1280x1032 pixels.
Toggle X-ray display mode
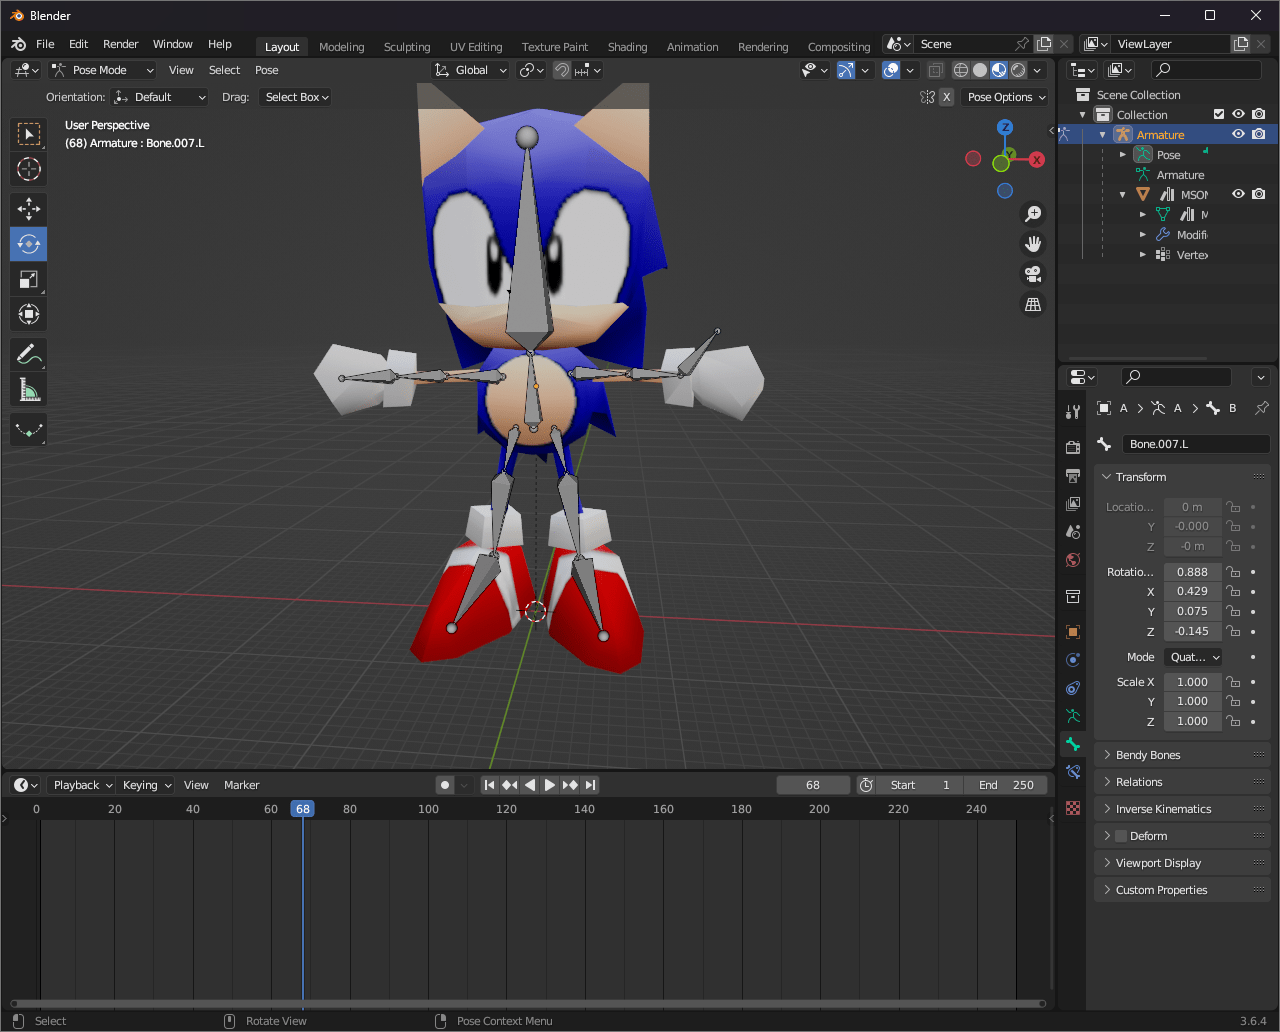[935, 70]
